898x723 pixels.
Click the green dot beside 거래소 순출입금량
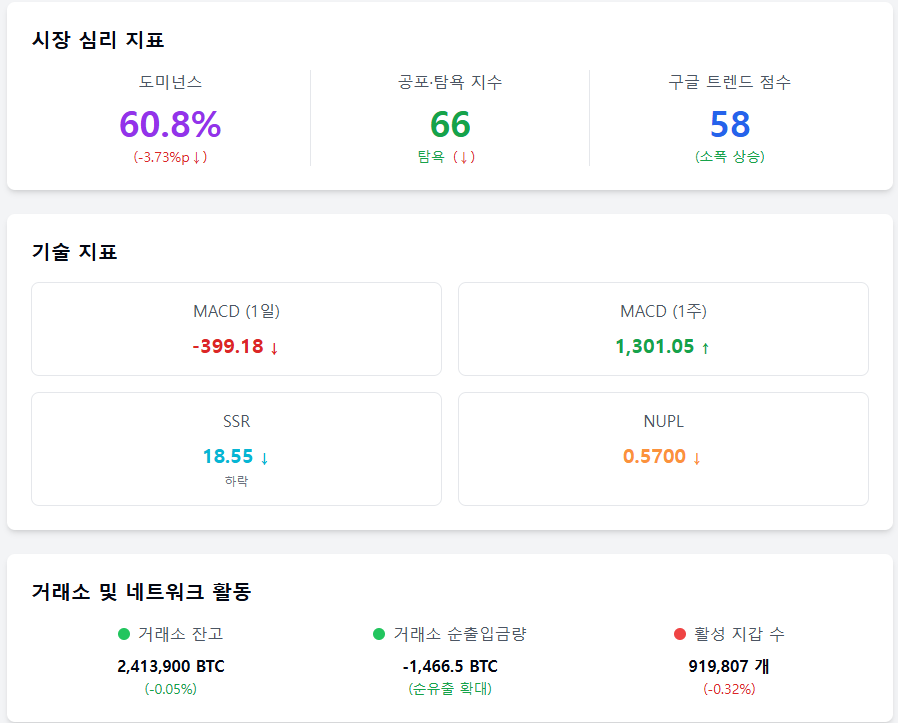(379, 634)
